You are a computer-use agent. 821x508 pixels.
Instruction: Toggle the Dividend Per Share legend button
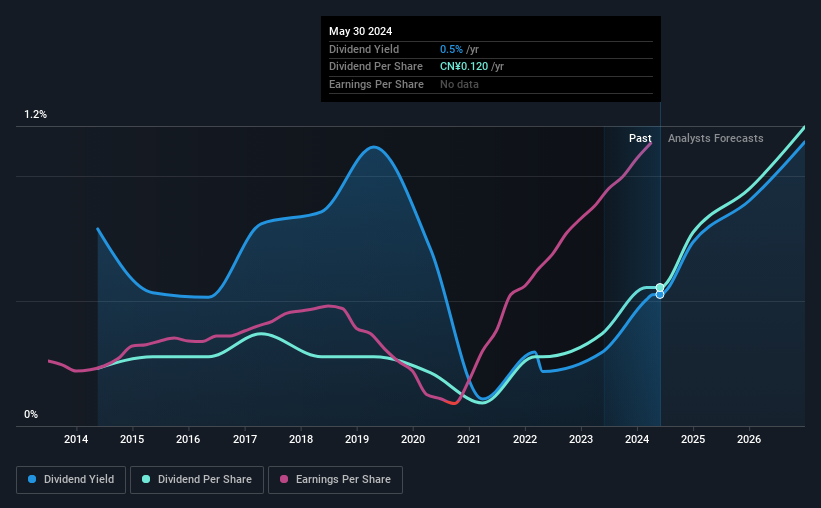[197, 480]
